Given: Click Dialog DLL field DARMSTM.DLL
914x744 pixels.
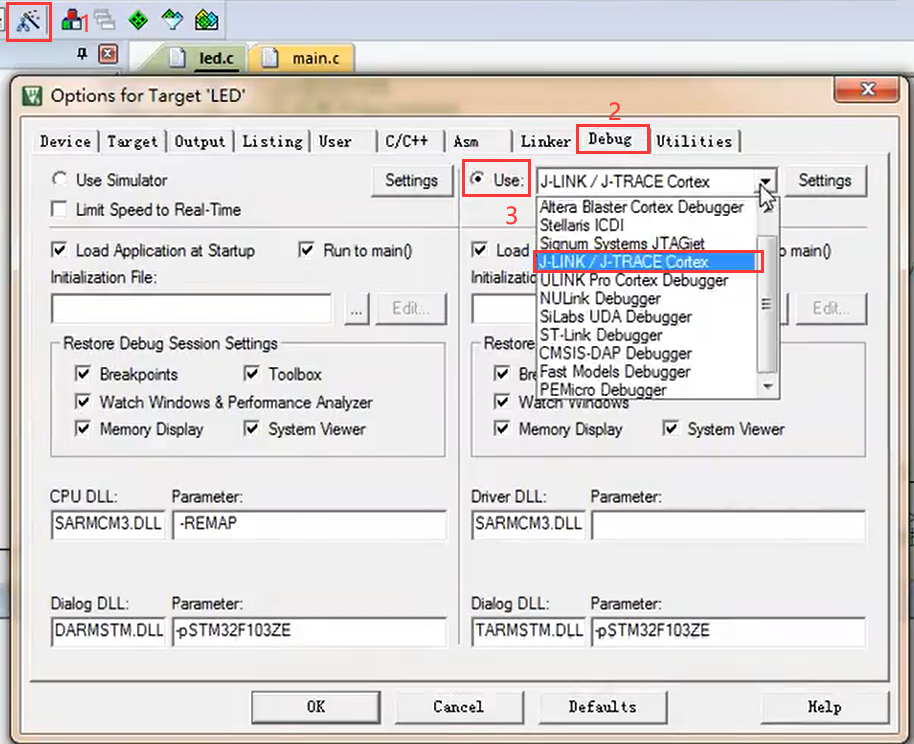Looking at the screenshot, I should pos(108,631).
